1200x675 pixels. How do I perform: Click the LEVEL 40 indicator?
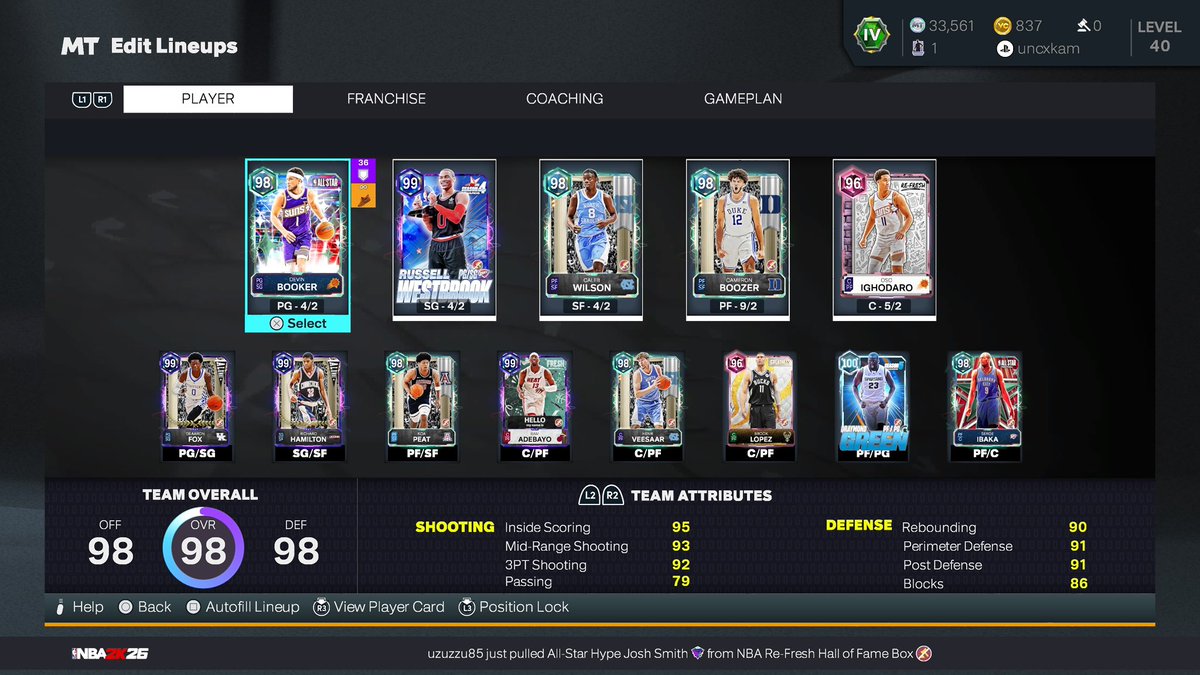tap(1159, 36)
